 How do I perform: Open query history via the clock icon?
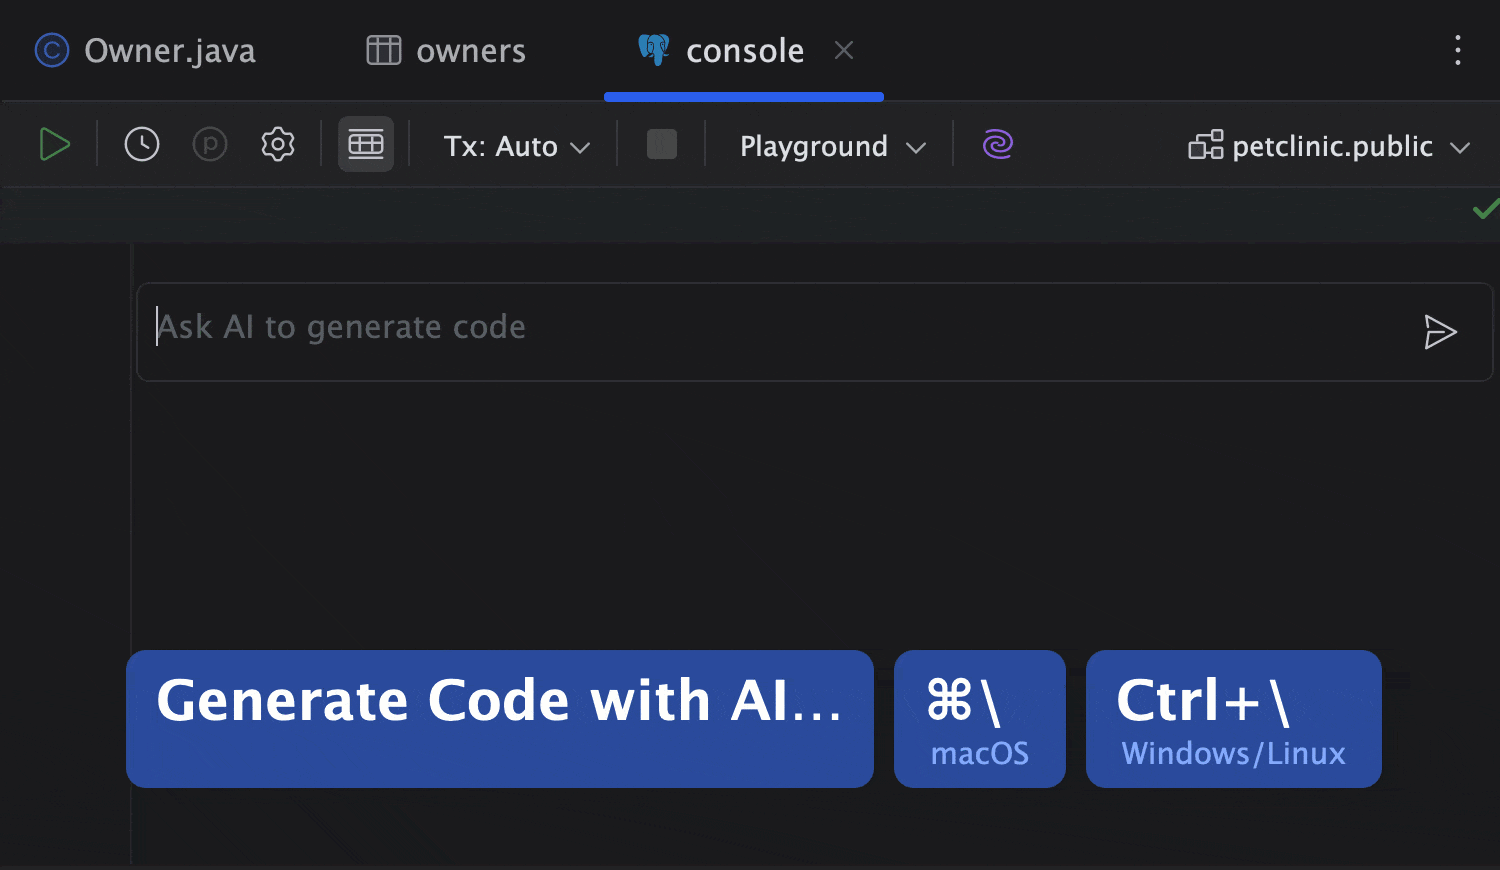[142, 145]
